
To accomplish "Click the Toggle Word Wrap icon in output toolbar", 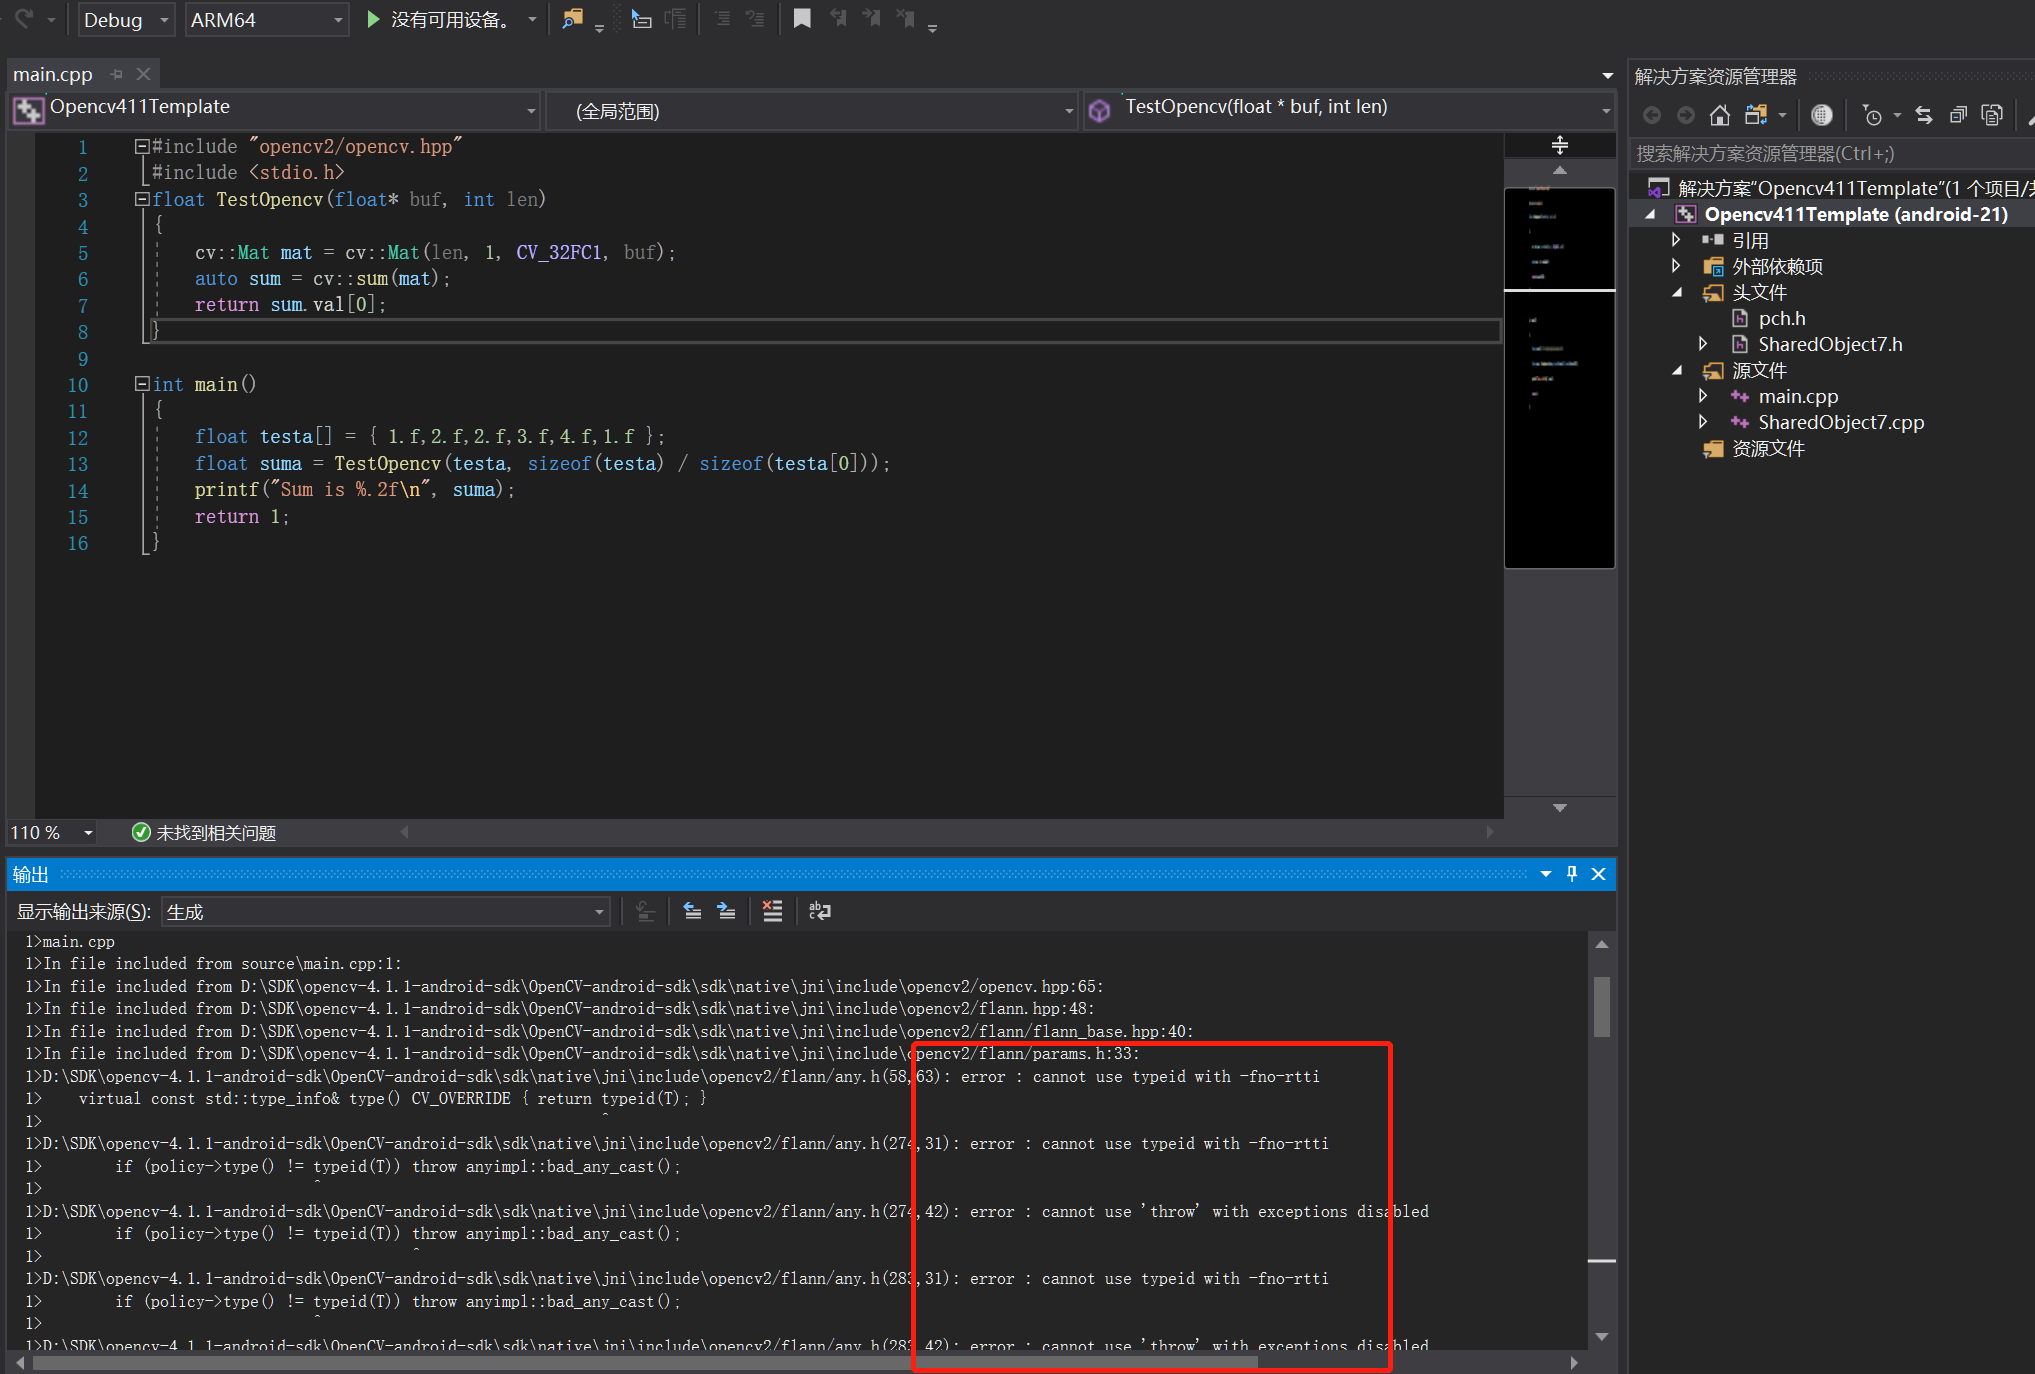I will pos(820,911).
